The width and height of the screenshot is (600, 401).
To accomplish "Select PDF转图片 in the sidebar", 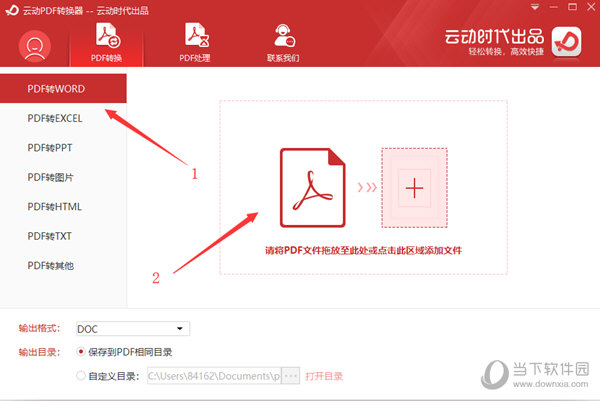I will click(x=63, y=177).
